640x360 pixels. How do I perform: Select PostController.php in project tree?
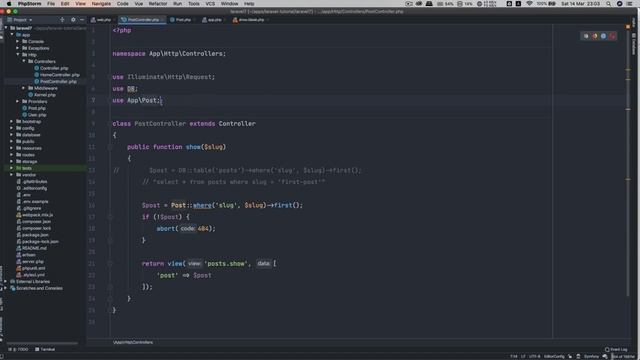(55, 81)
